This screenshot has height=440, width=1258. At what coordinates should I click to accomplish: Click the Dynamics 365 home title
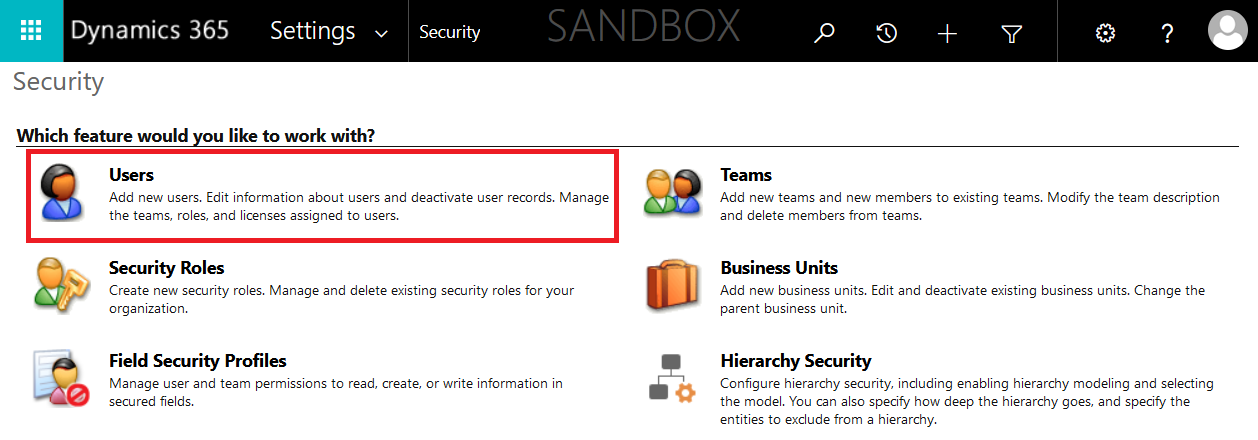click(150, 31)
